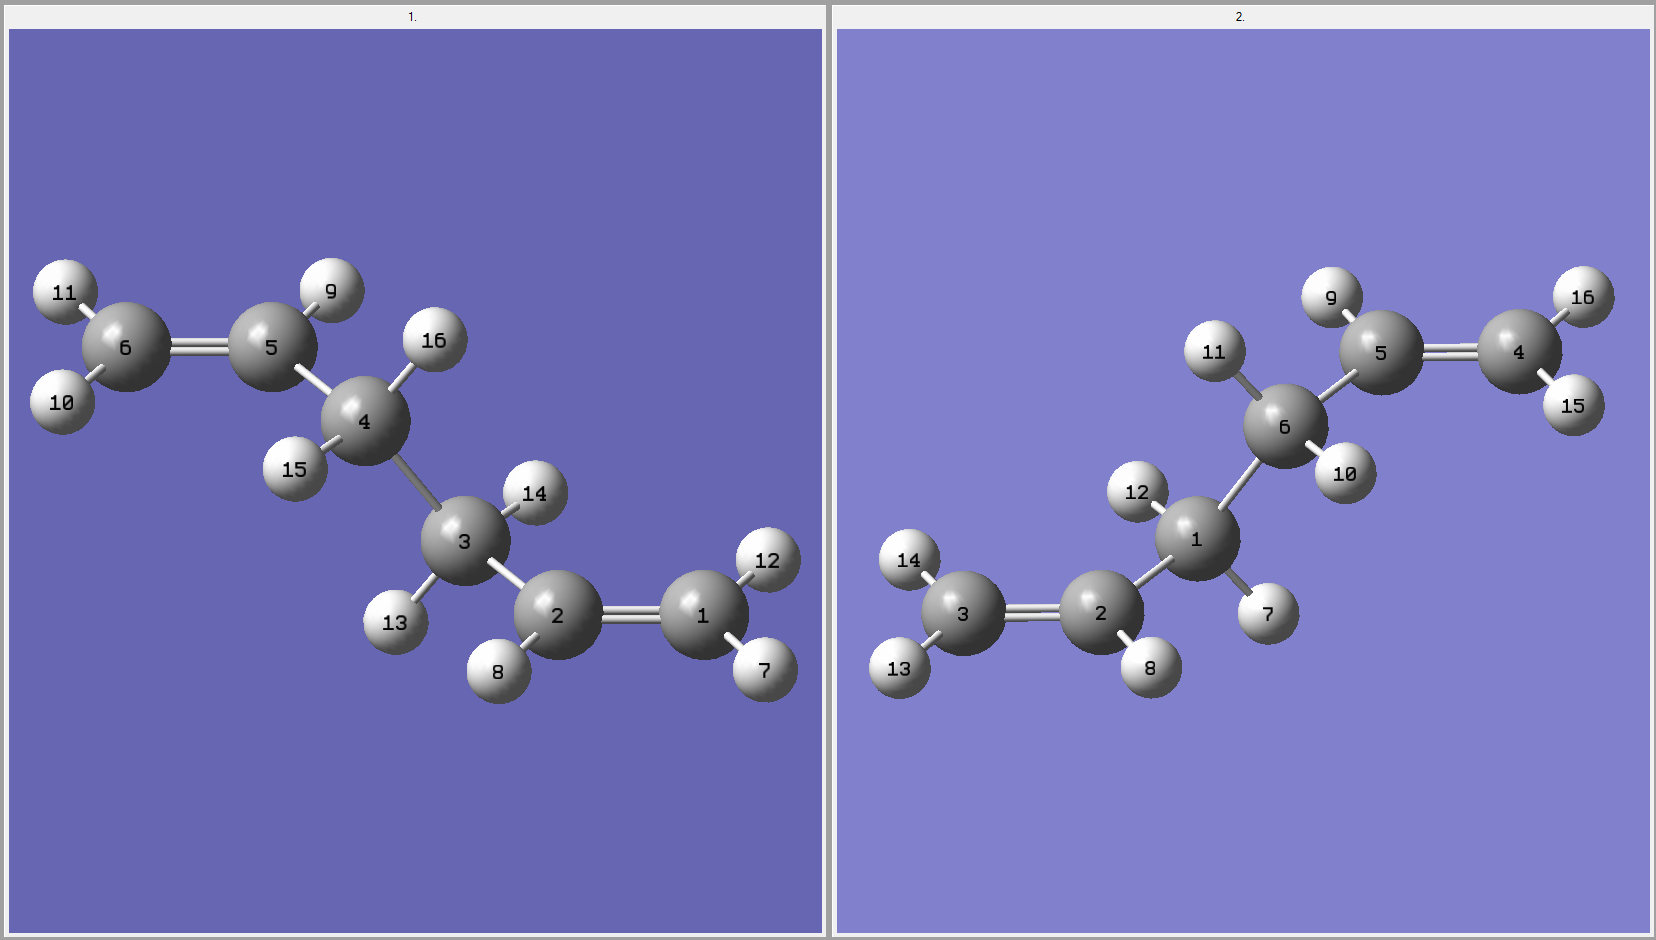Pick hydrogen atom 13 in pane 1
This screenshot has width=1656, height=940.
pos(396,622)
